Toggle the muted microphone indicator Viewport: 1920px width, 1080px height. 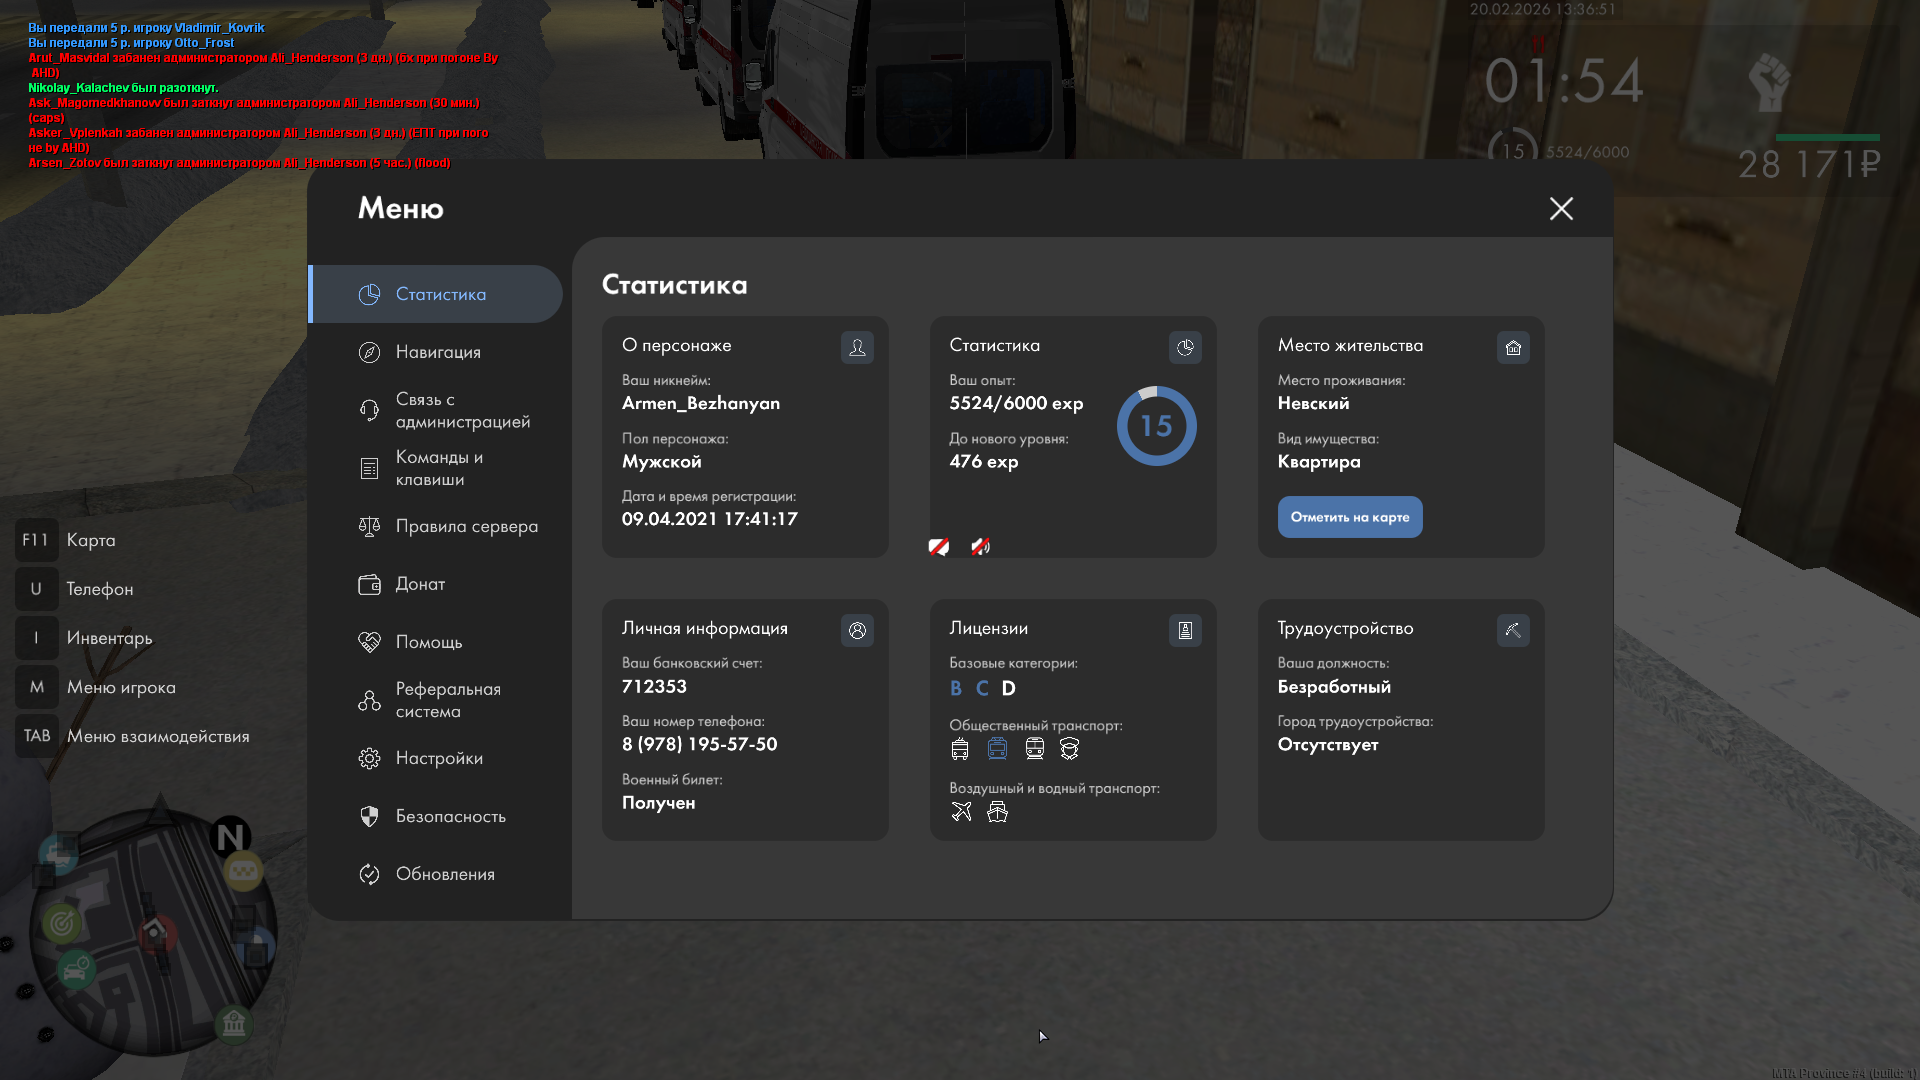tap(938, 546)
